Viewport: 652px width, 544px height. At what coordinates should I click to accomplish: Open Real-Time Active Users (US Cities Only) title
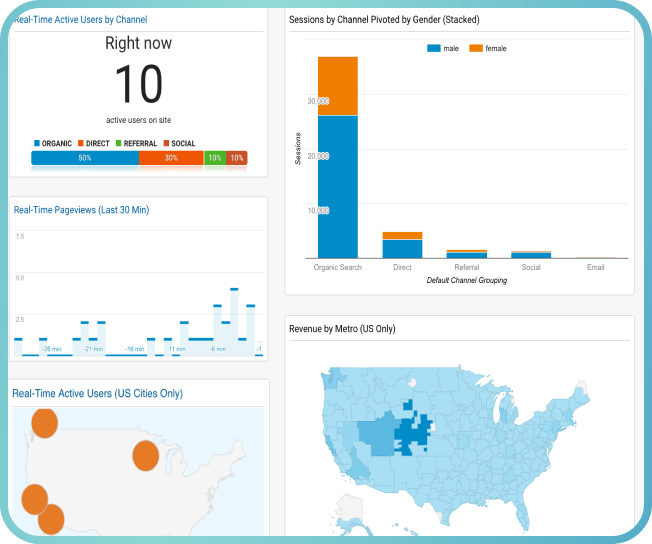[97, 393]
